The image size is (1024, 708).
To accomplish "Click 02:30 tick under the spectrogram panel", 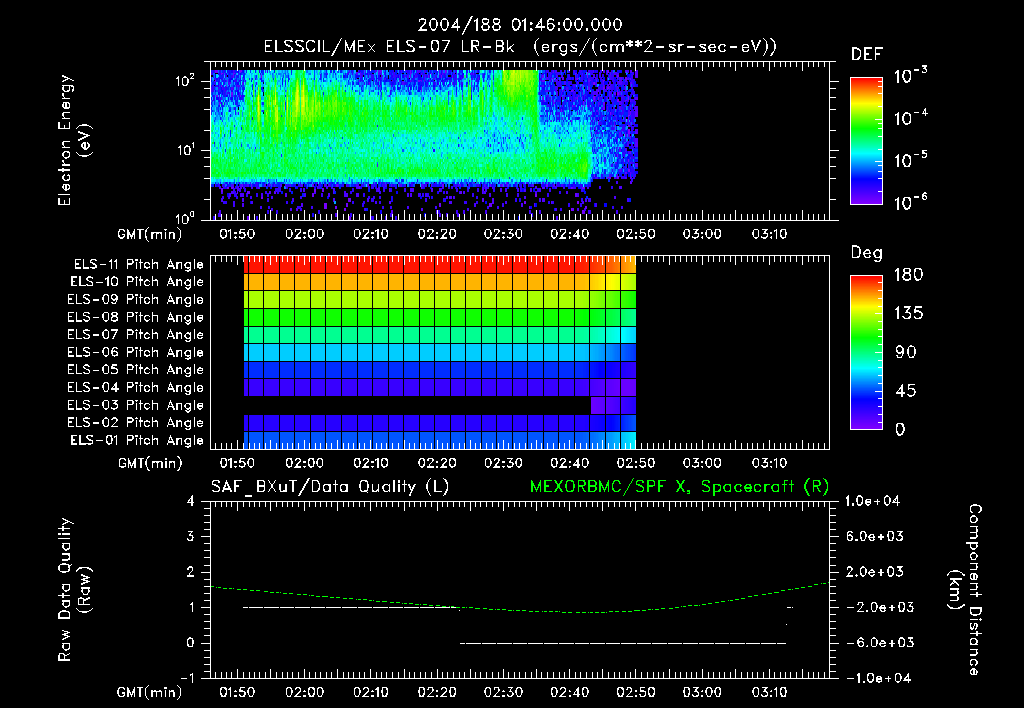I will (503, 234).
